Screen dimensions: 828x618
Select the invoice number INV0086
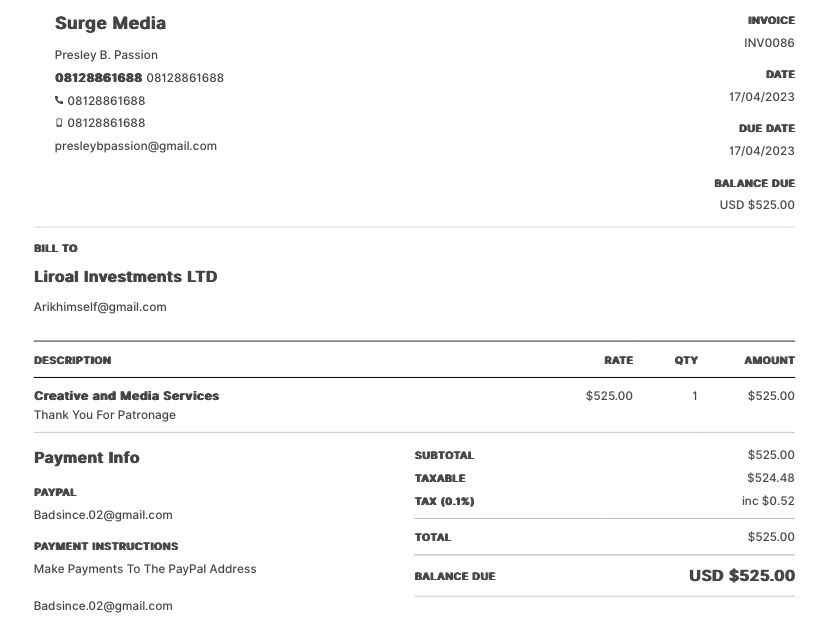[767, 42]
